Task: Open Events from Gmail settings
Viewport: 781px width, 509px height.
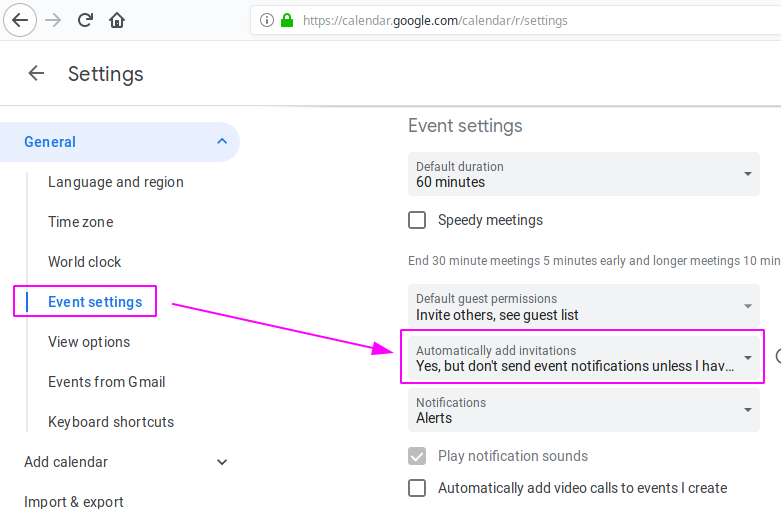Action: (107, 382)
